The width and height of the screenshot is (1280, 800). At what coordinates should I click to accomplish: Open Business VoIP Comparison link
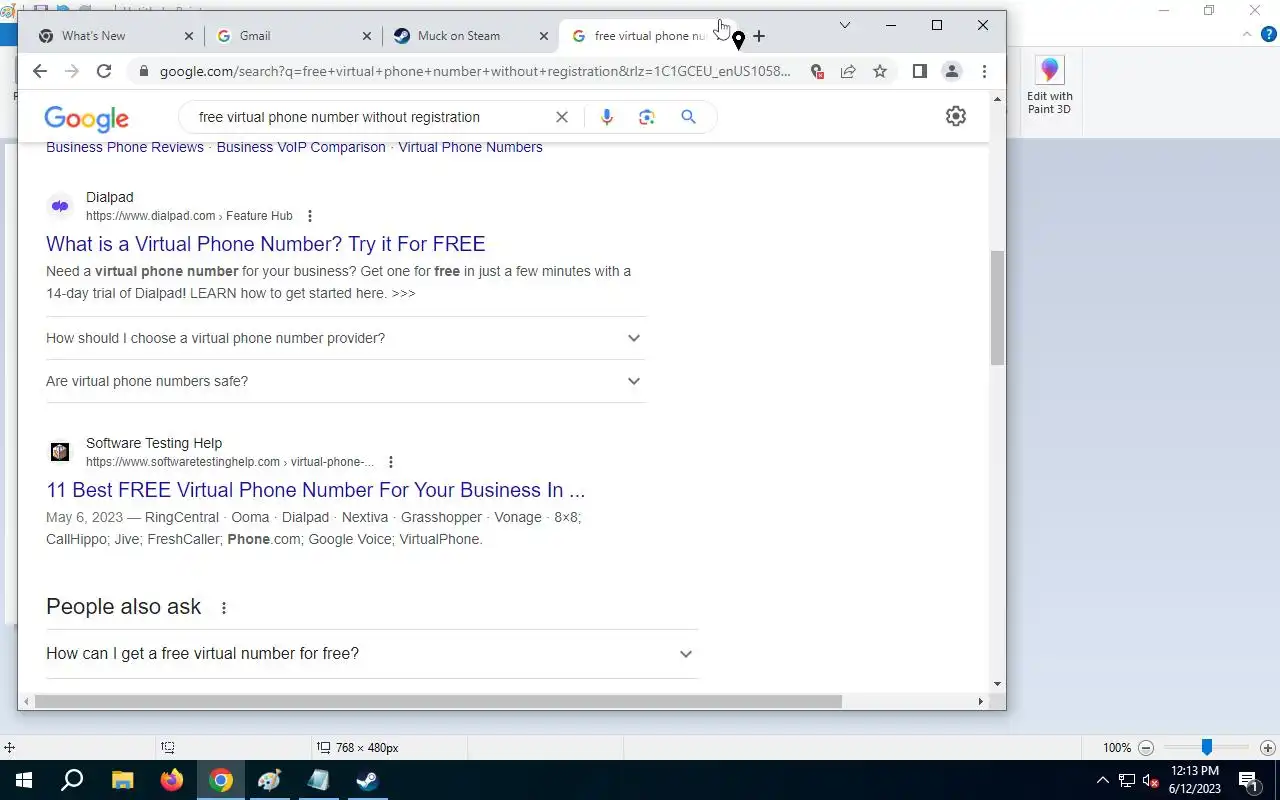301,147
